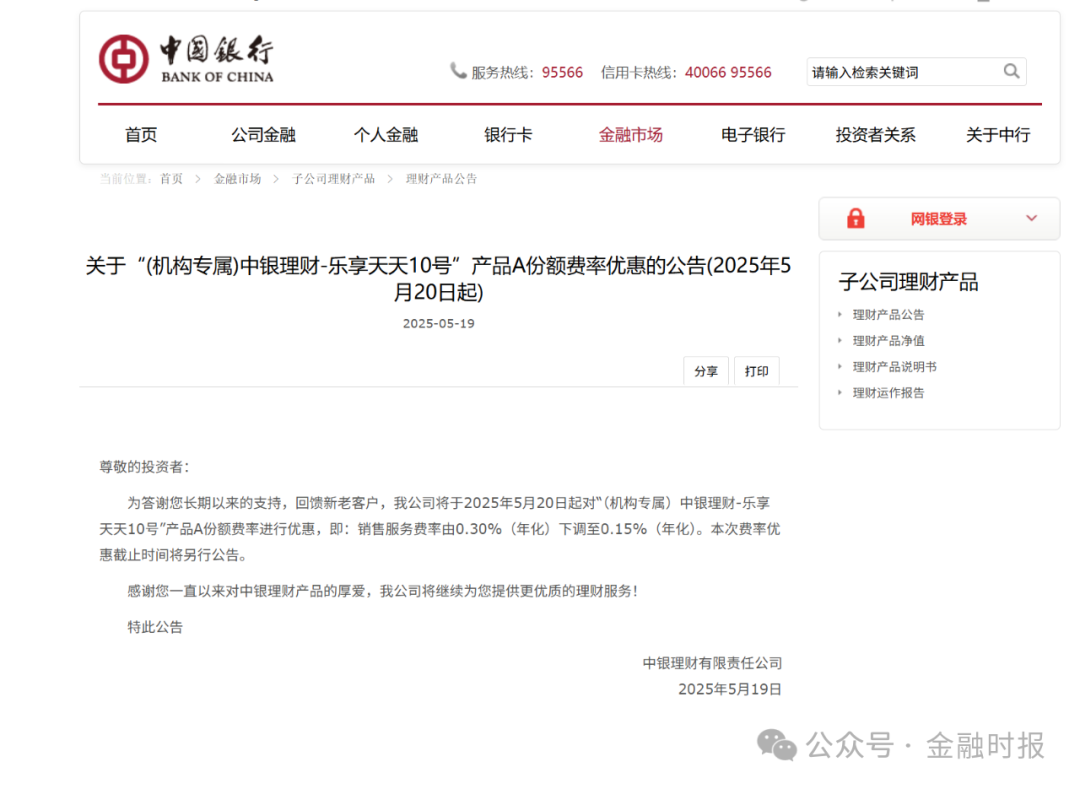The image size is (1080, 789).
Task: Go to the 银行卡 section
Action: coord(508,135)
